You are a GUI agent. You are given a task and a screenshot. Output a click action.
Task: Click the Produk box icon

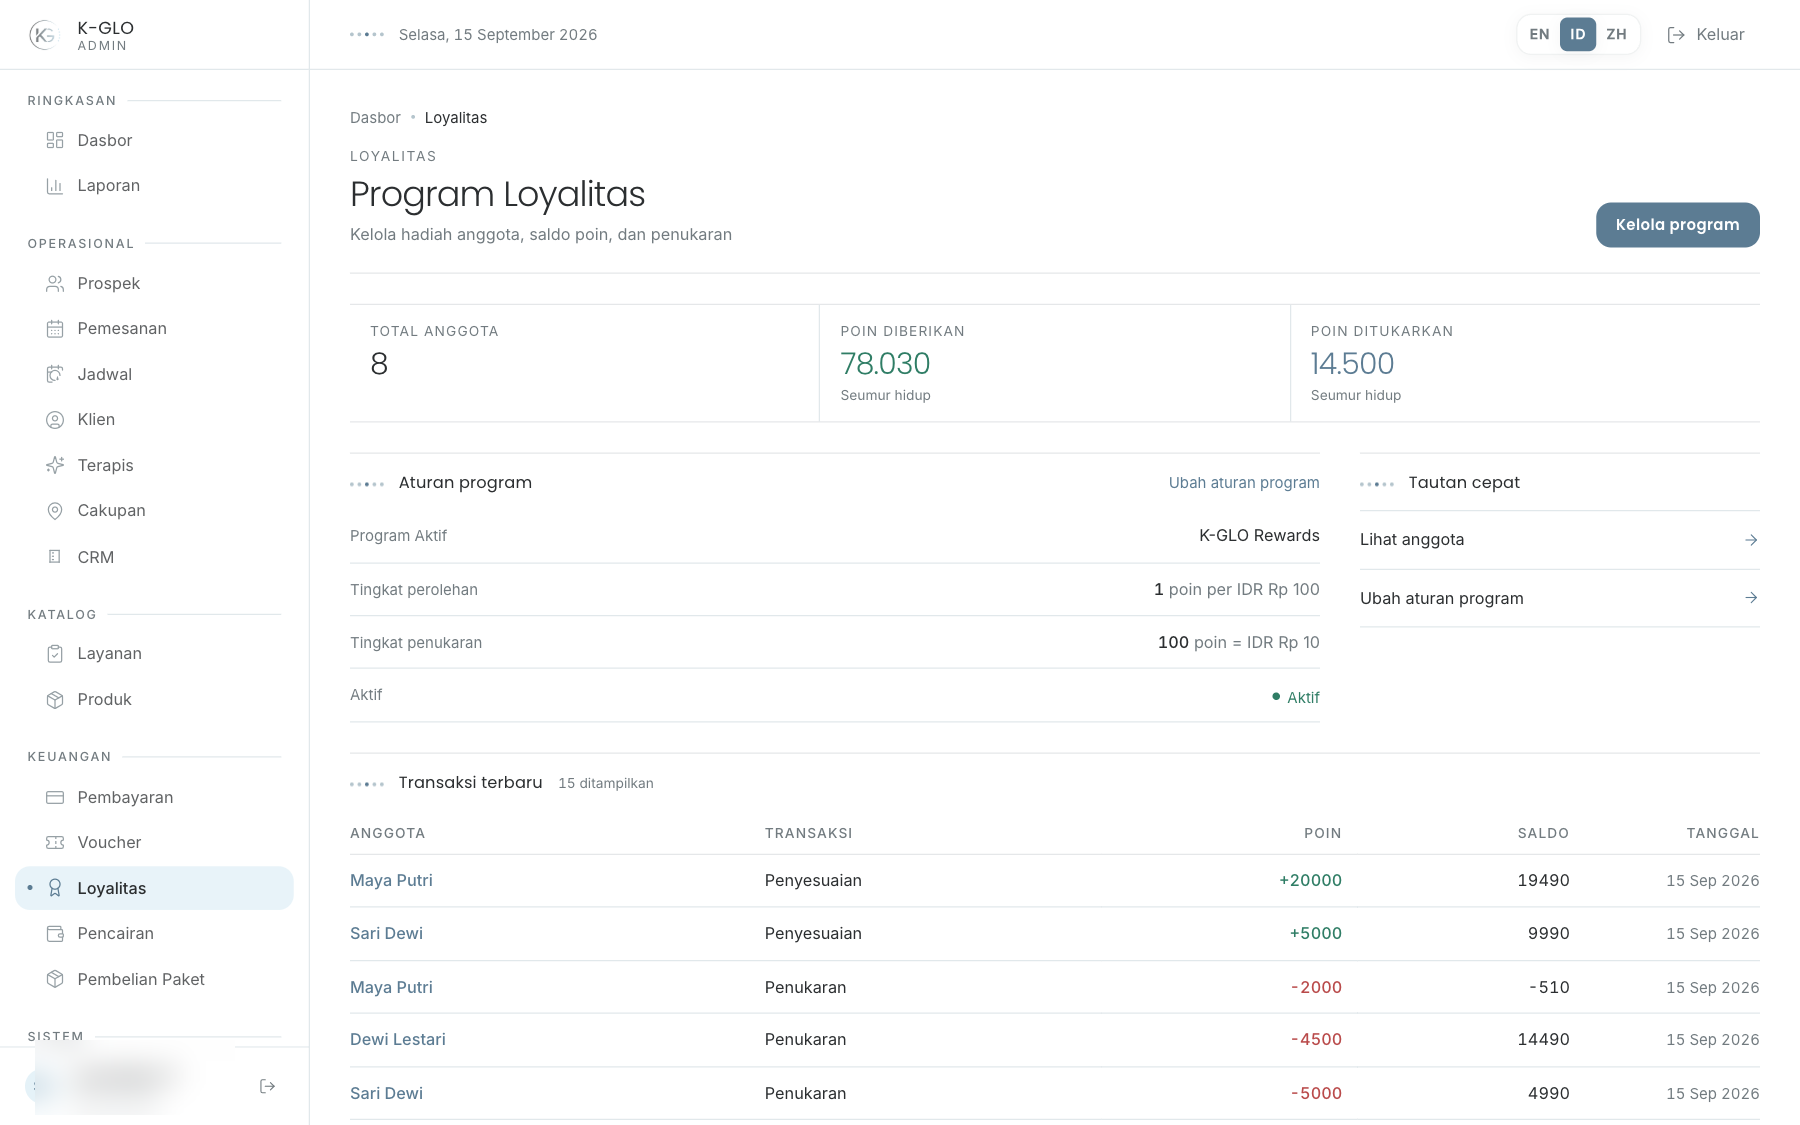[55, 700]
